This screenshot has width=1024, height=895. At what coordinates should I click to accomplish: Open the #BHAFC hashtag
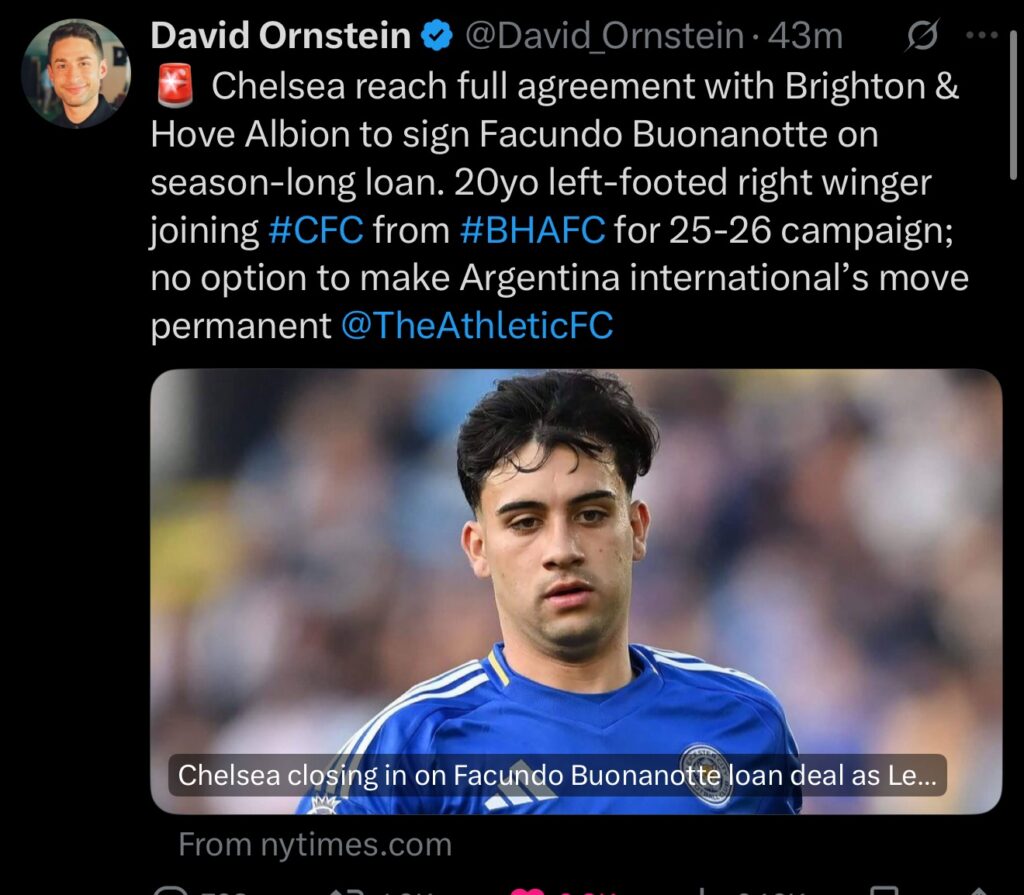(532, 230)
